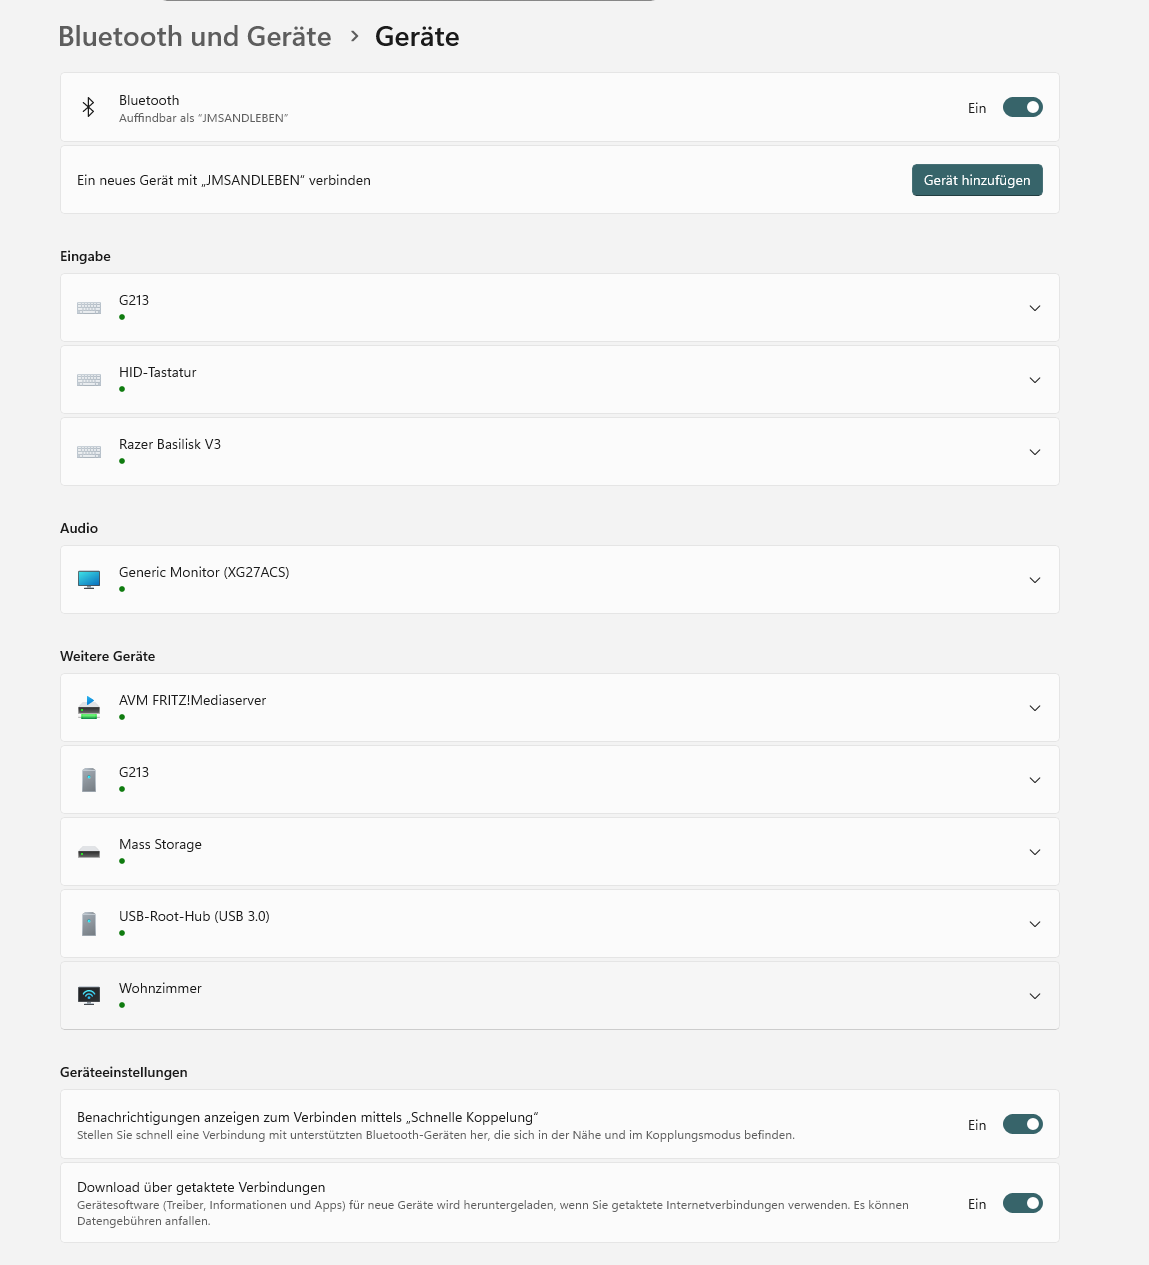Click the HID-Tastatur keyboard icon
Image resolution: width=1149 pixels, height=1265 pixels.
point(89,380)
